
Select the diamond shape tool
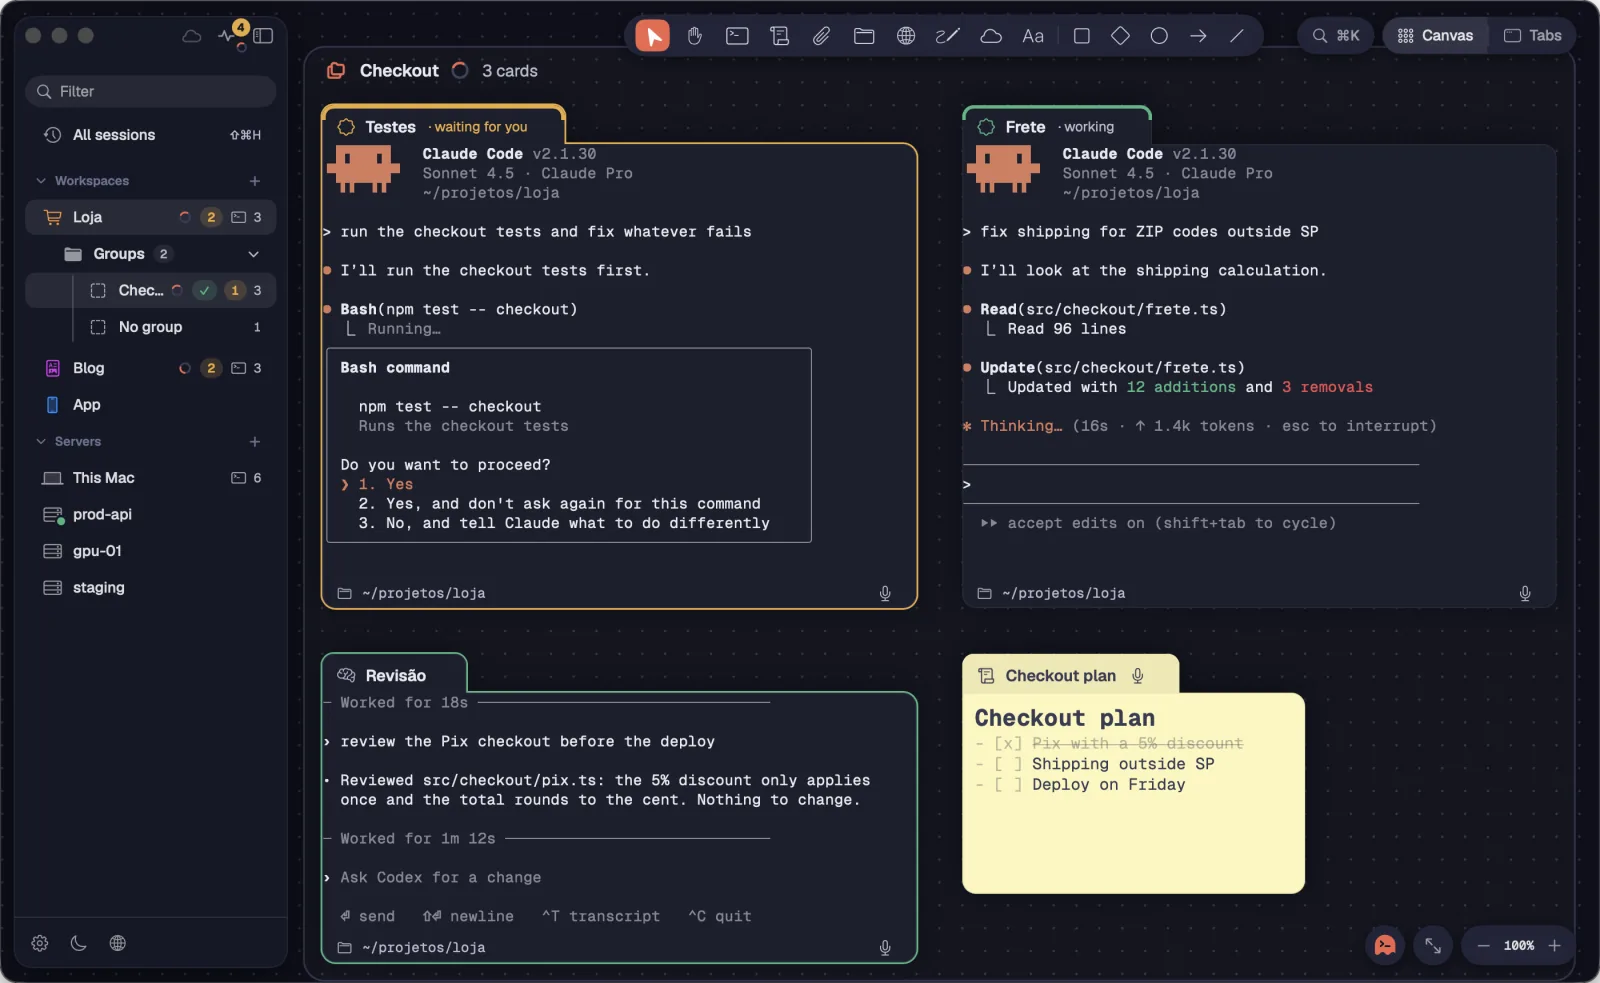click(x=1120, y=36)
